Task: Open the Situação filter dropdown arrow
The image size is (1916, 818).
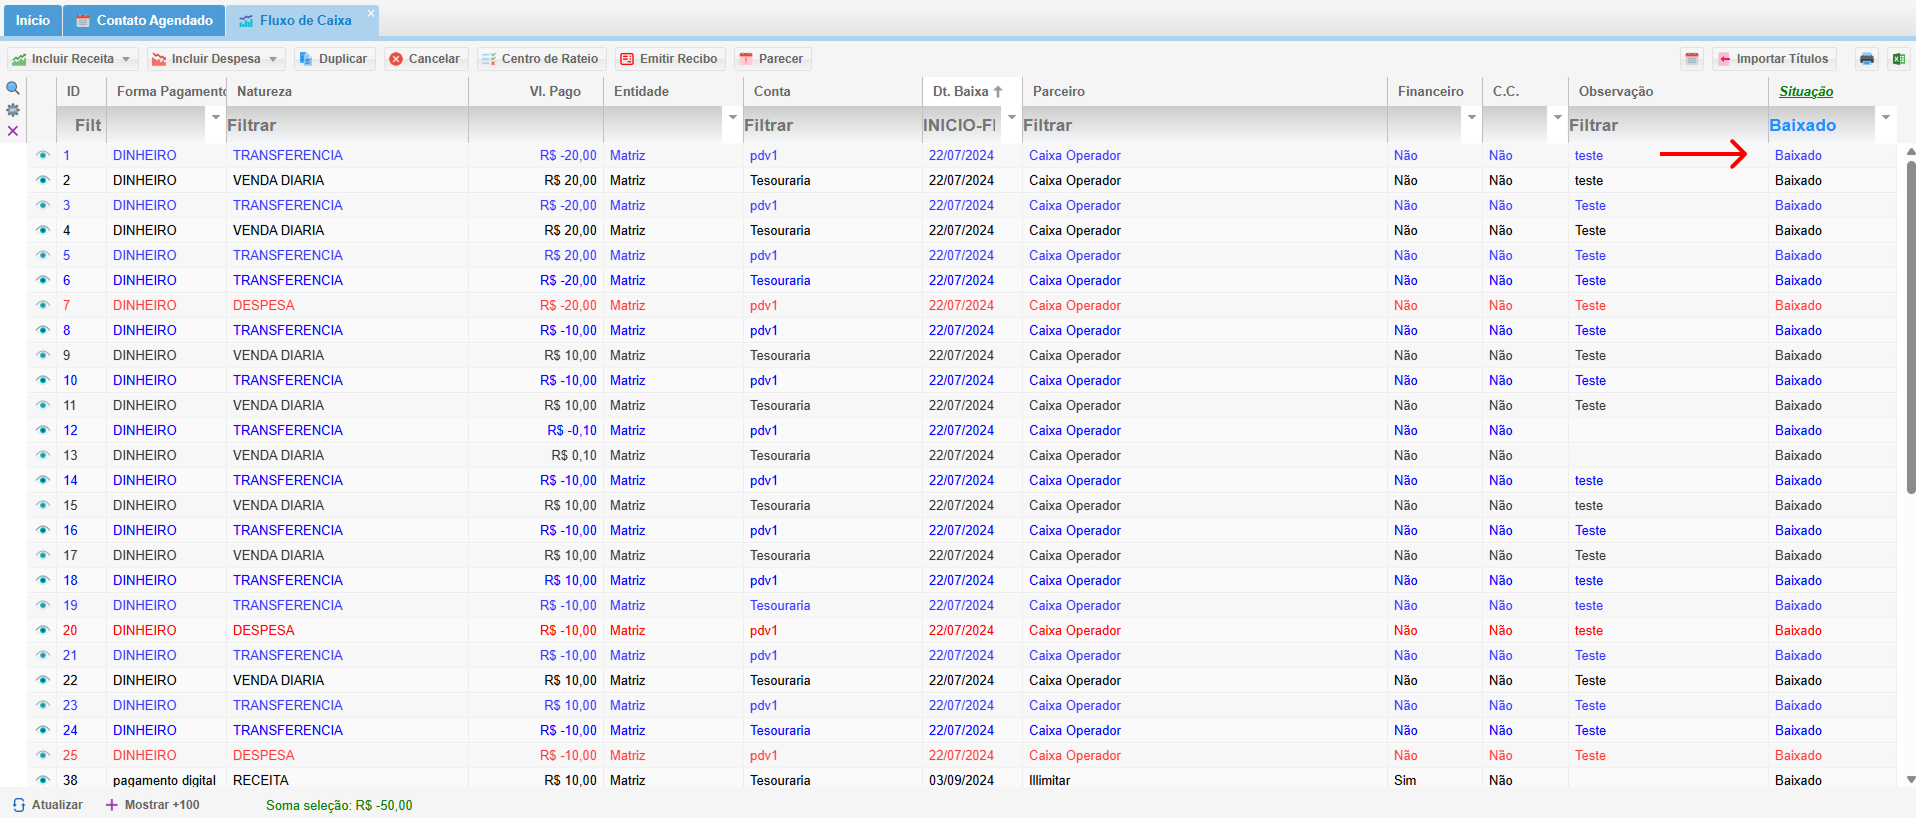Action: 1886,117
